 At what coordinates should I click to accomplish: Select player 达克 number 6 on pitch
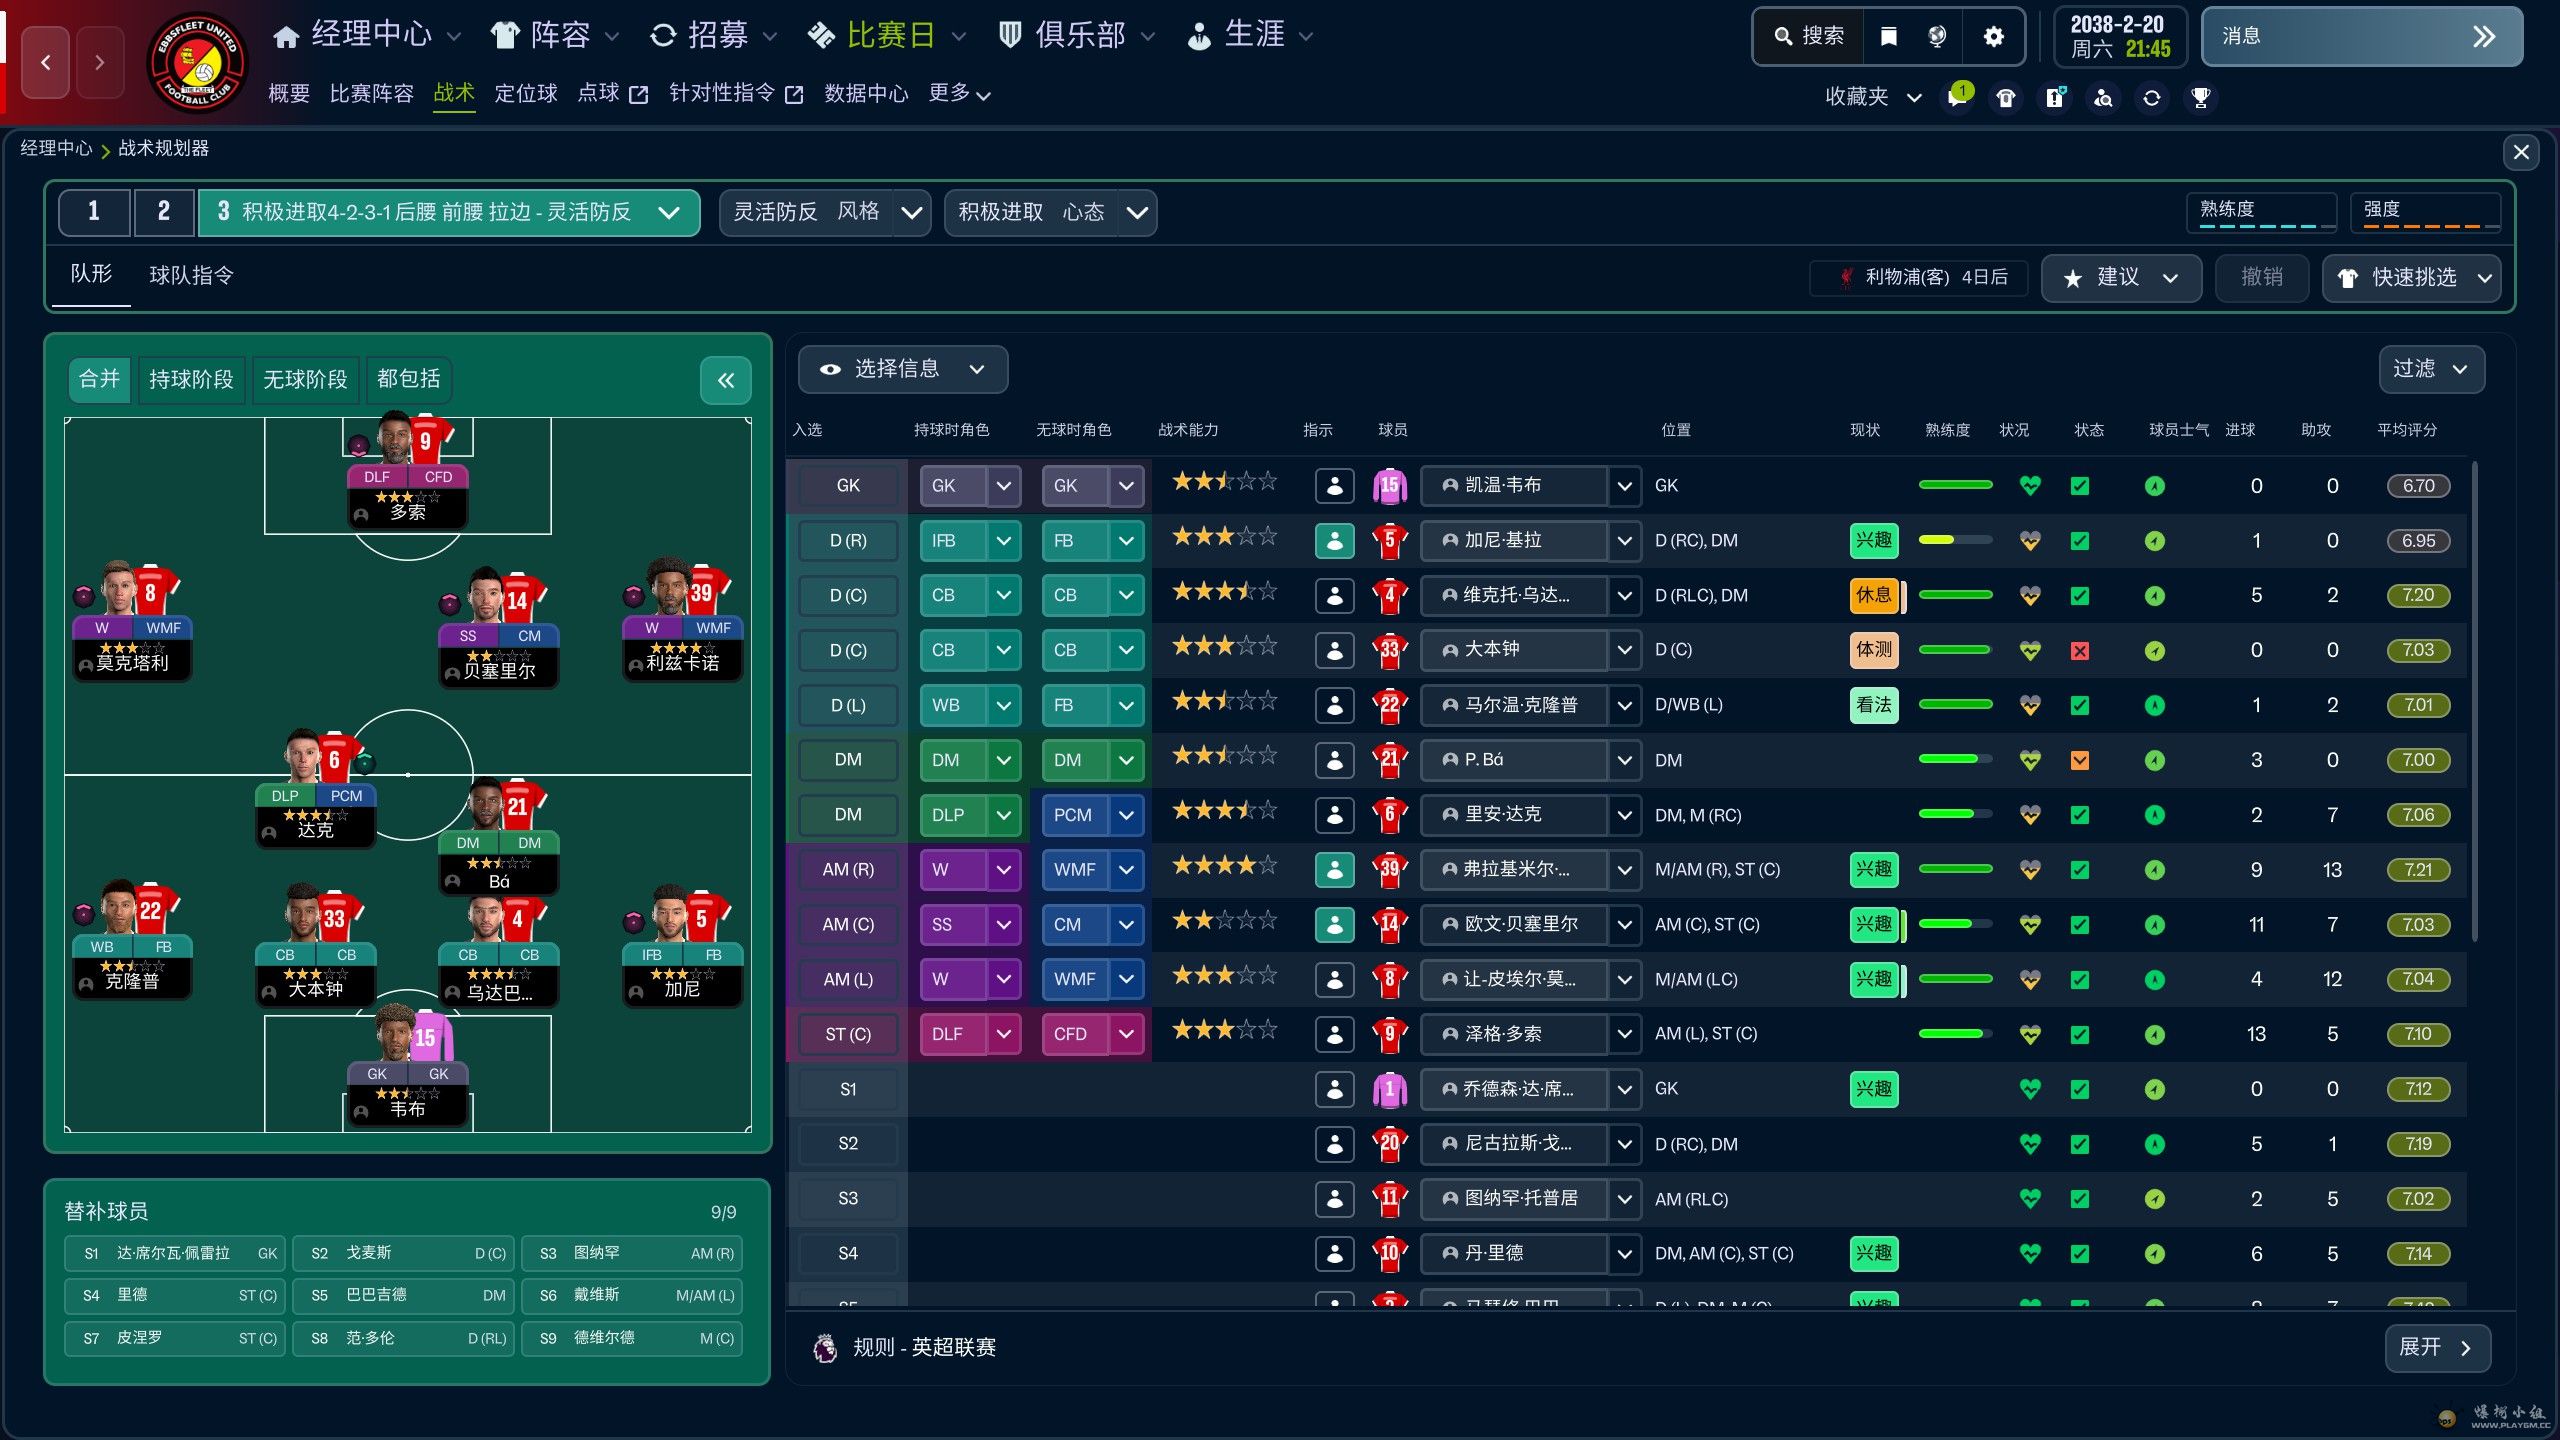316,788
